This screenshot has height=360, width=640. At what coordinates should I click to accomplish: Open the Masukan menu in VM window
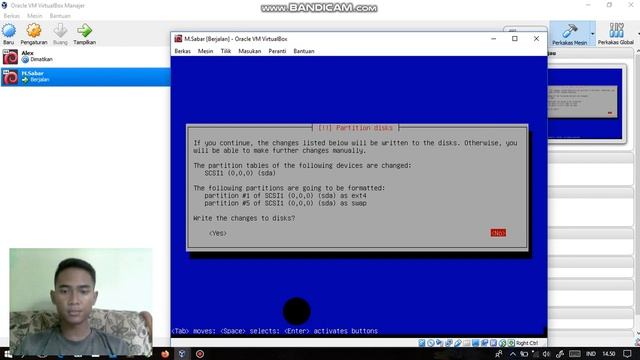click(249, 51)
